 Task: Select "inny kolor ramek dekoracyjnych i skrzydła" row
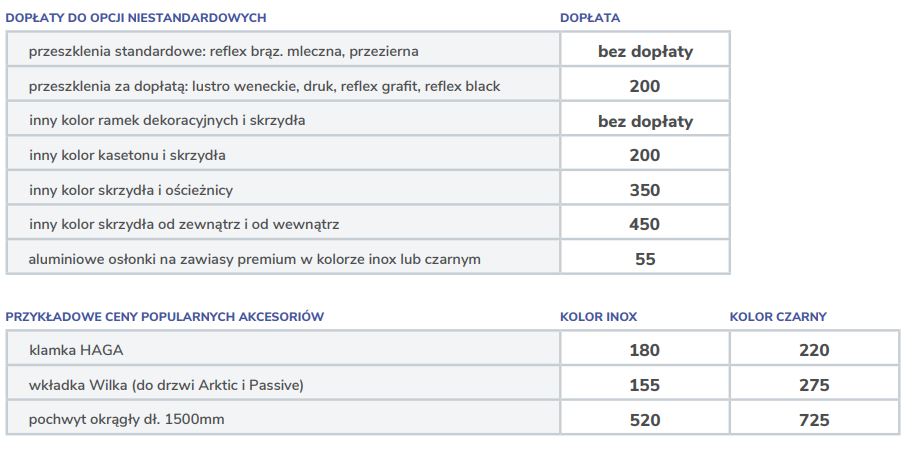(x=167, y=121)
